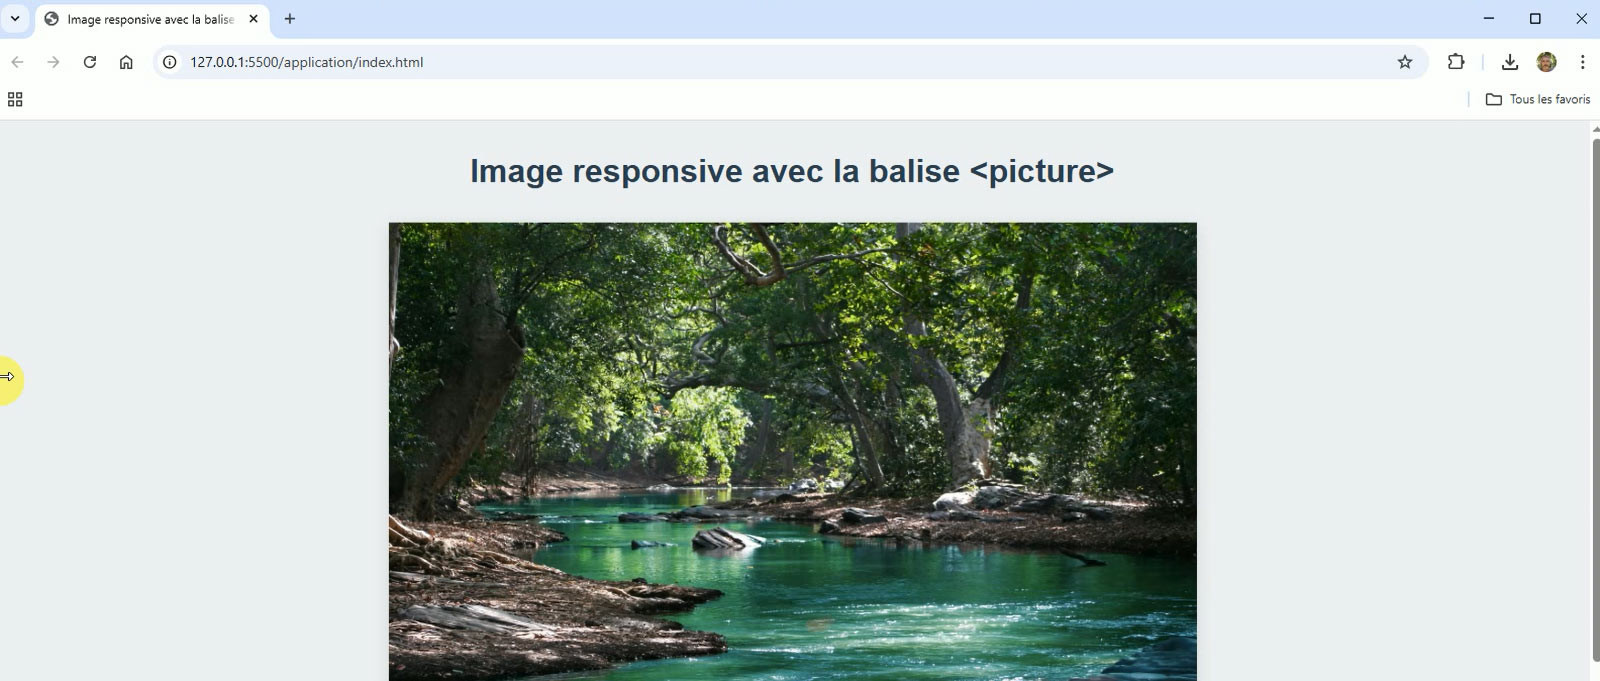Open the user profile avatar
The height and width of the screenshot is (681, 1600).
coord(1547,62)
